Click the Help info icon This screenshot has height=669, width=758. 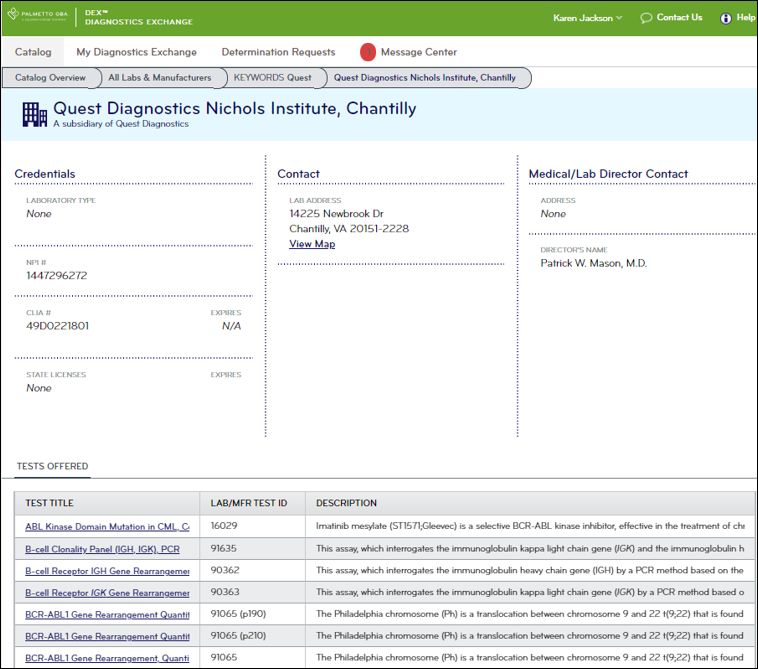726,18
